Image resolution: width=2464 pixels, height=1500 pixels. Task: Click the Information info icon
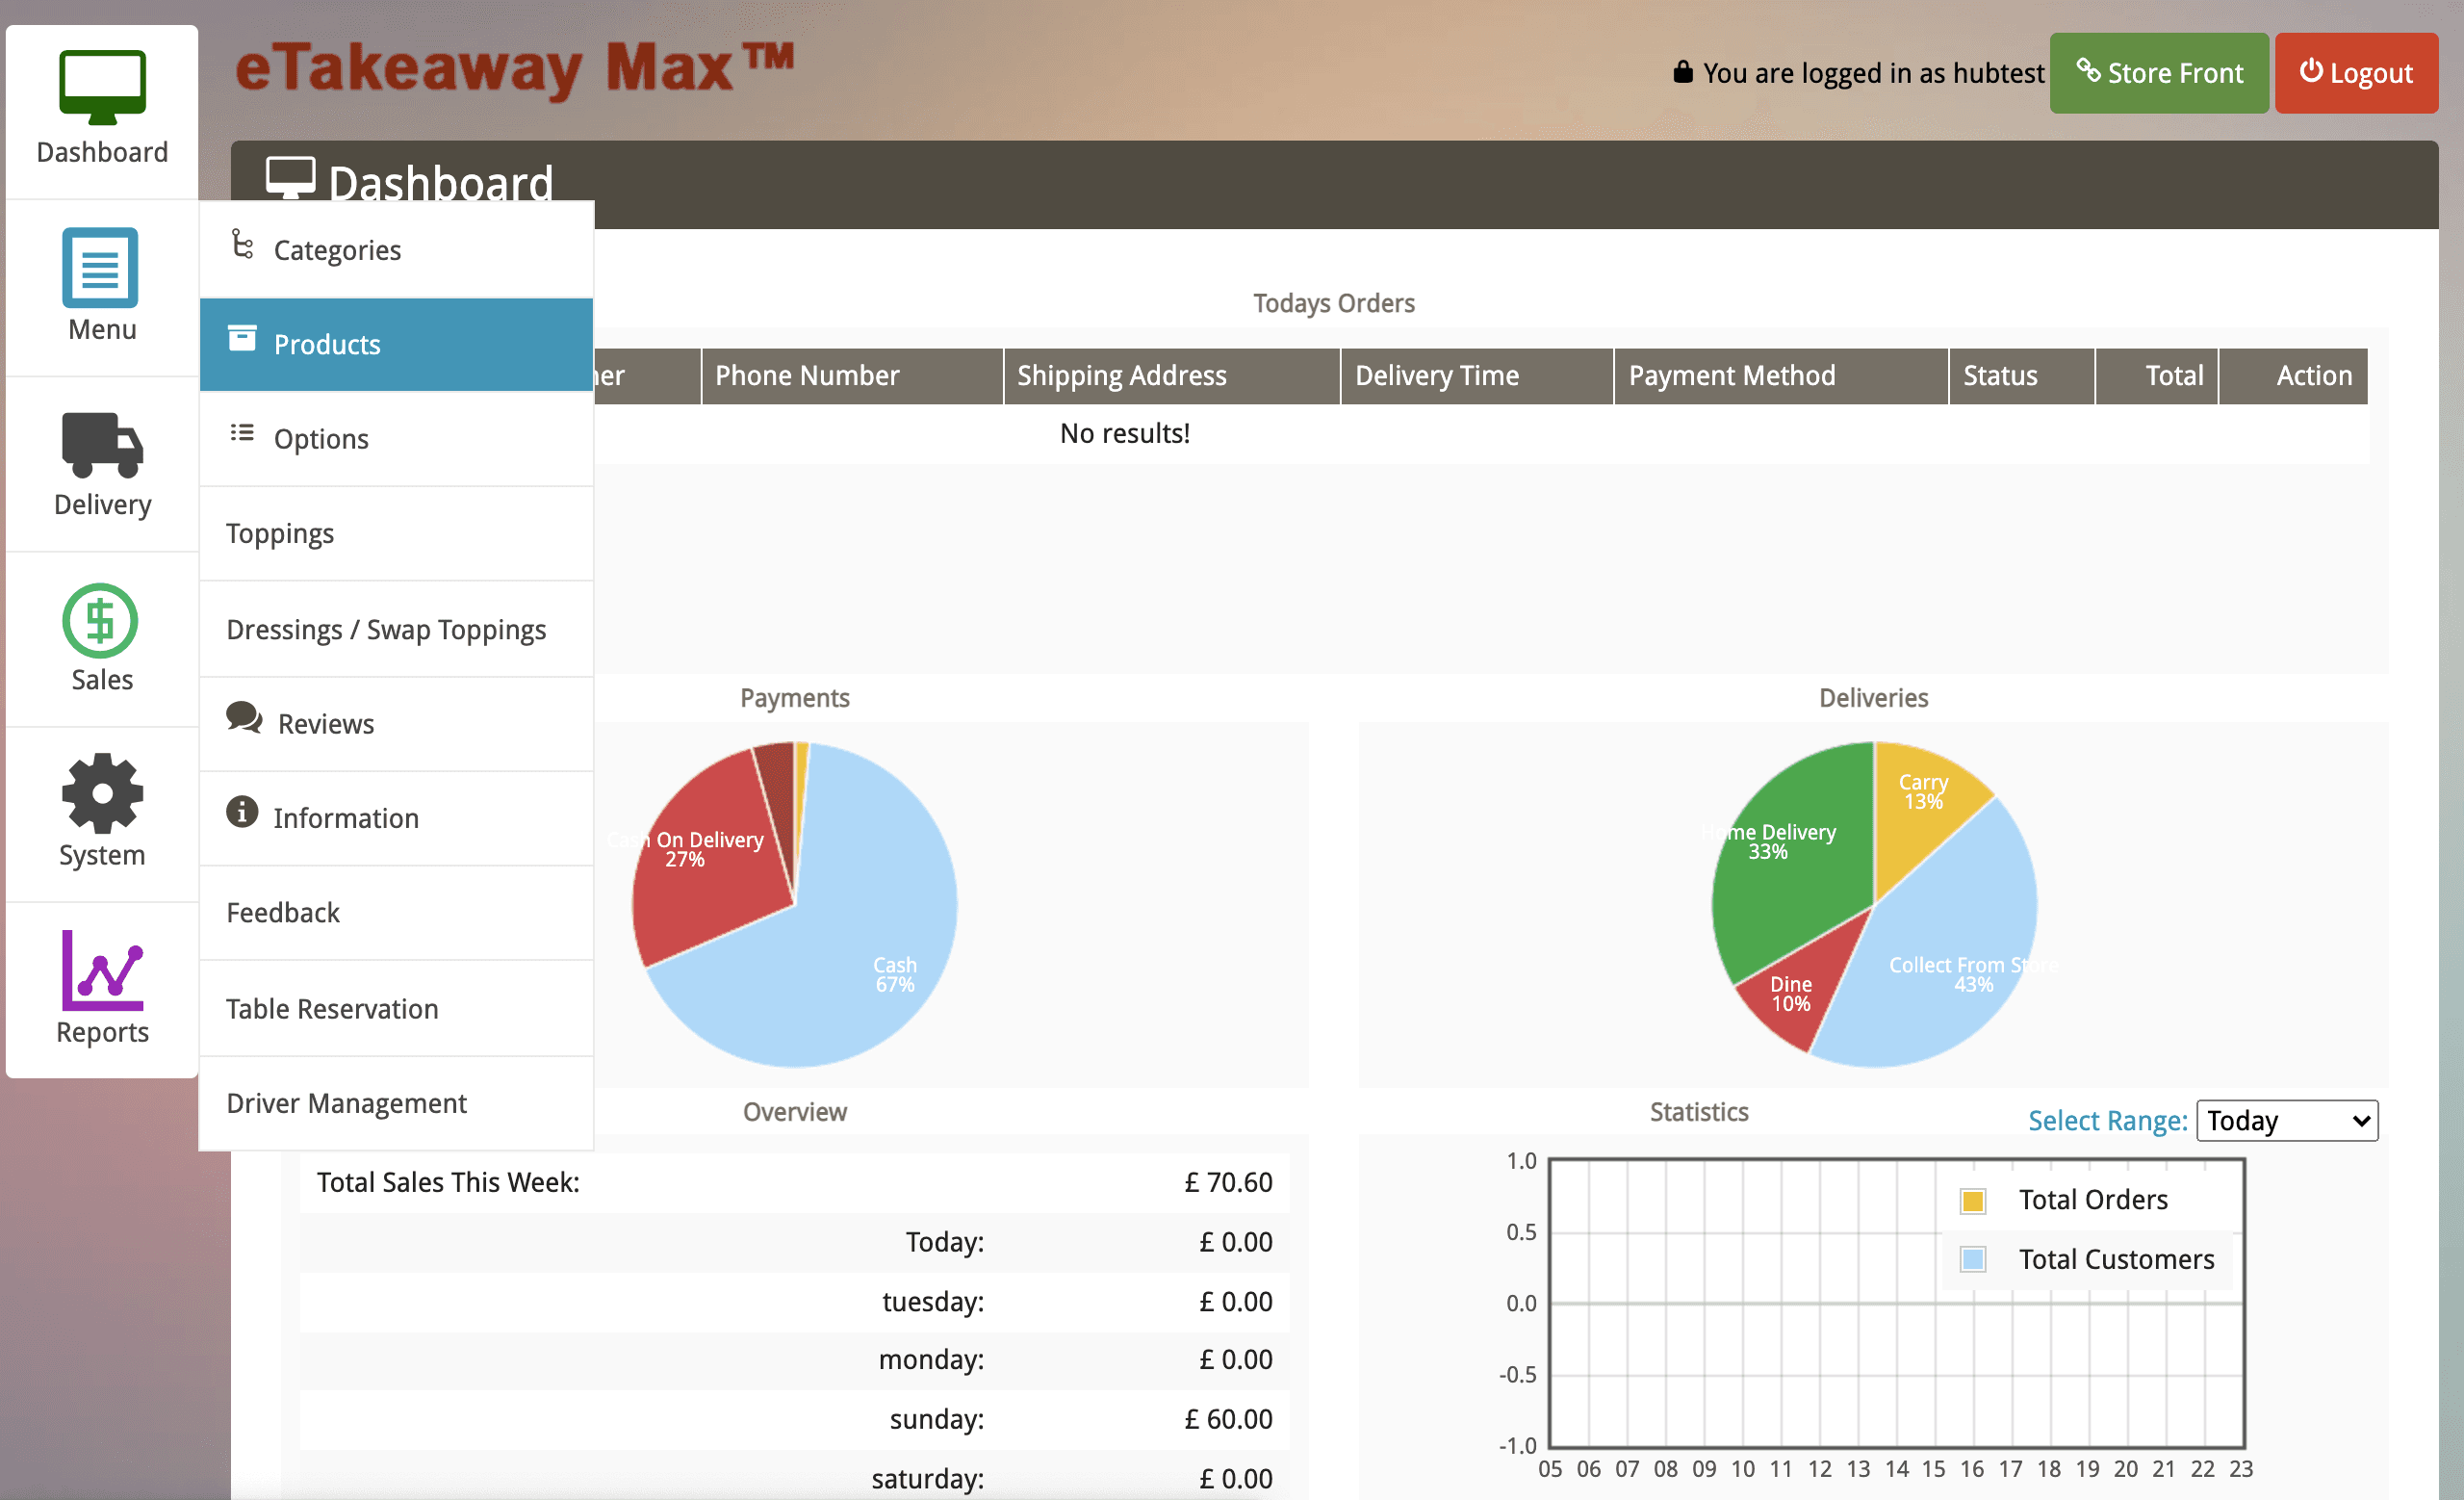[241, 812]
